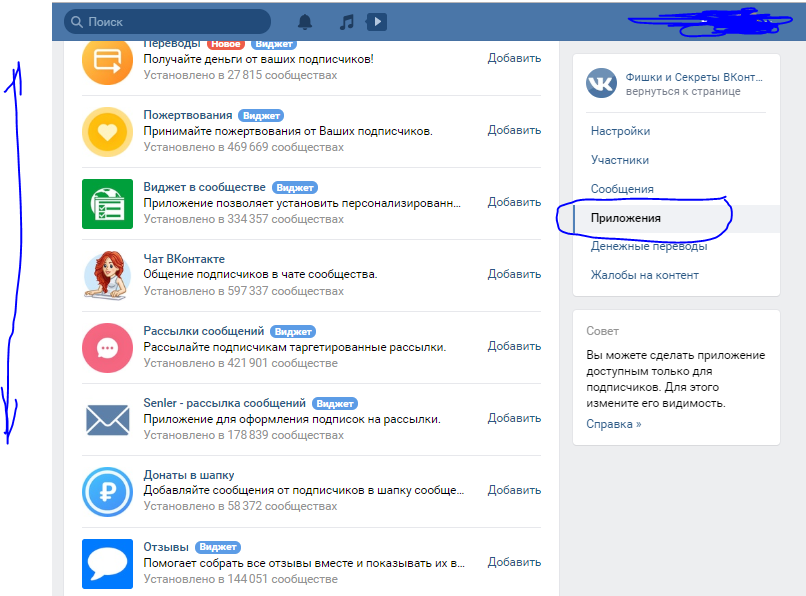Open the Рассылки сообщений title link
The height and width of the screenshot is (596, 806).
click(x=204, y=331)
